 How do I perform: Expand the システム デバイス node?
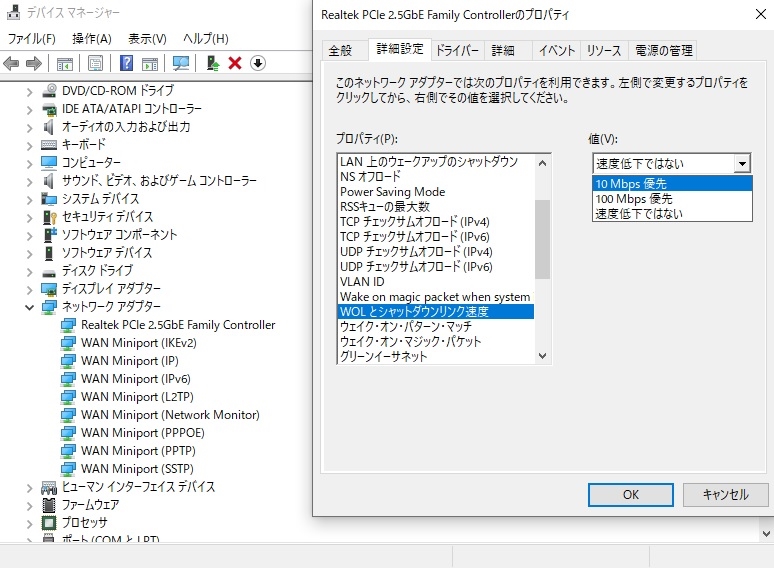point(30,199)
